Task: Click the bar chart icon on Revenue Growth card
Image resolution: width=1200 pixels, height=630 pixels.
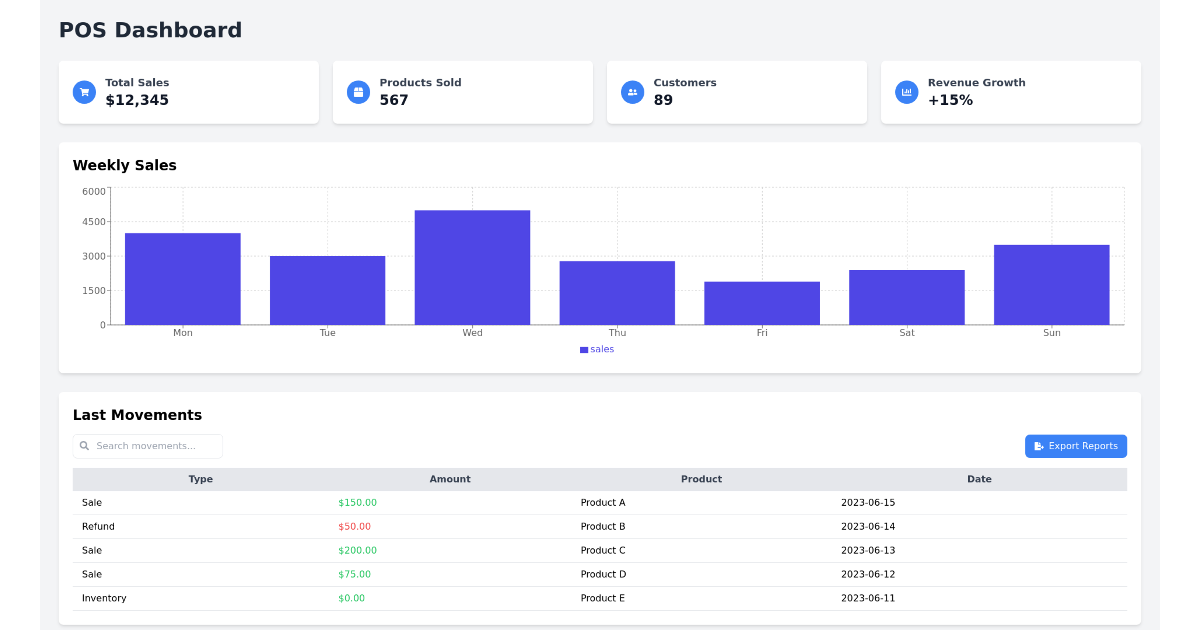Action: (906, 91)
